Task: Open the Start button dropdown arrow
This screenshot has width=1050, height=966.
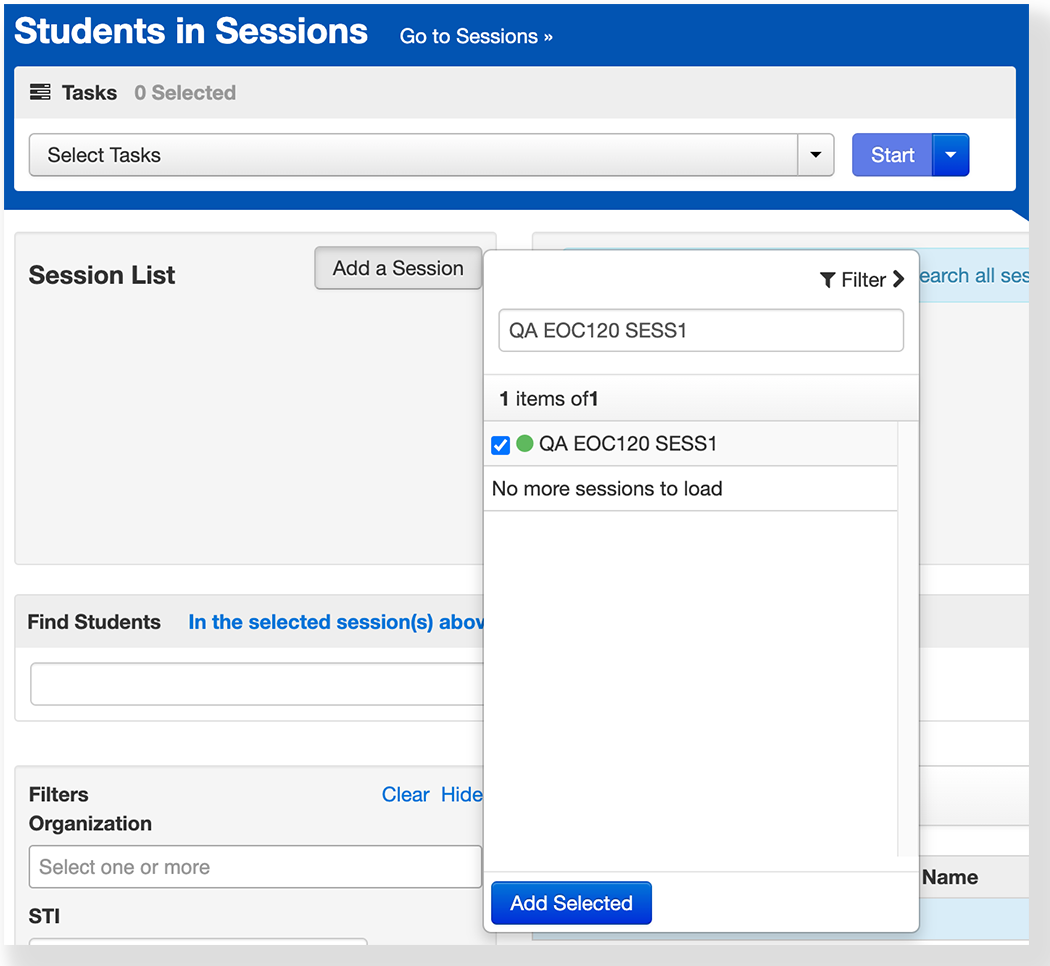Action: (950, 155)
